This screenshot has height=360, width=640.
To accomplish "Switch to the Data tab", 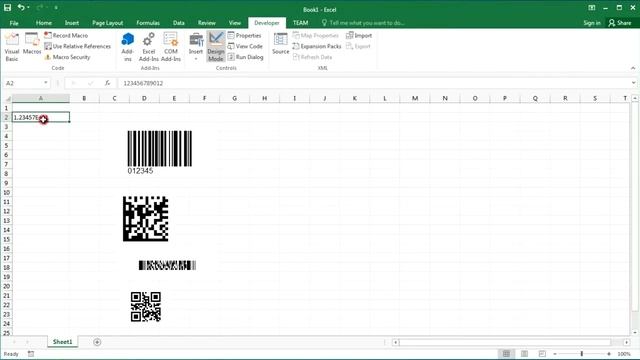I will pos(178,23).
